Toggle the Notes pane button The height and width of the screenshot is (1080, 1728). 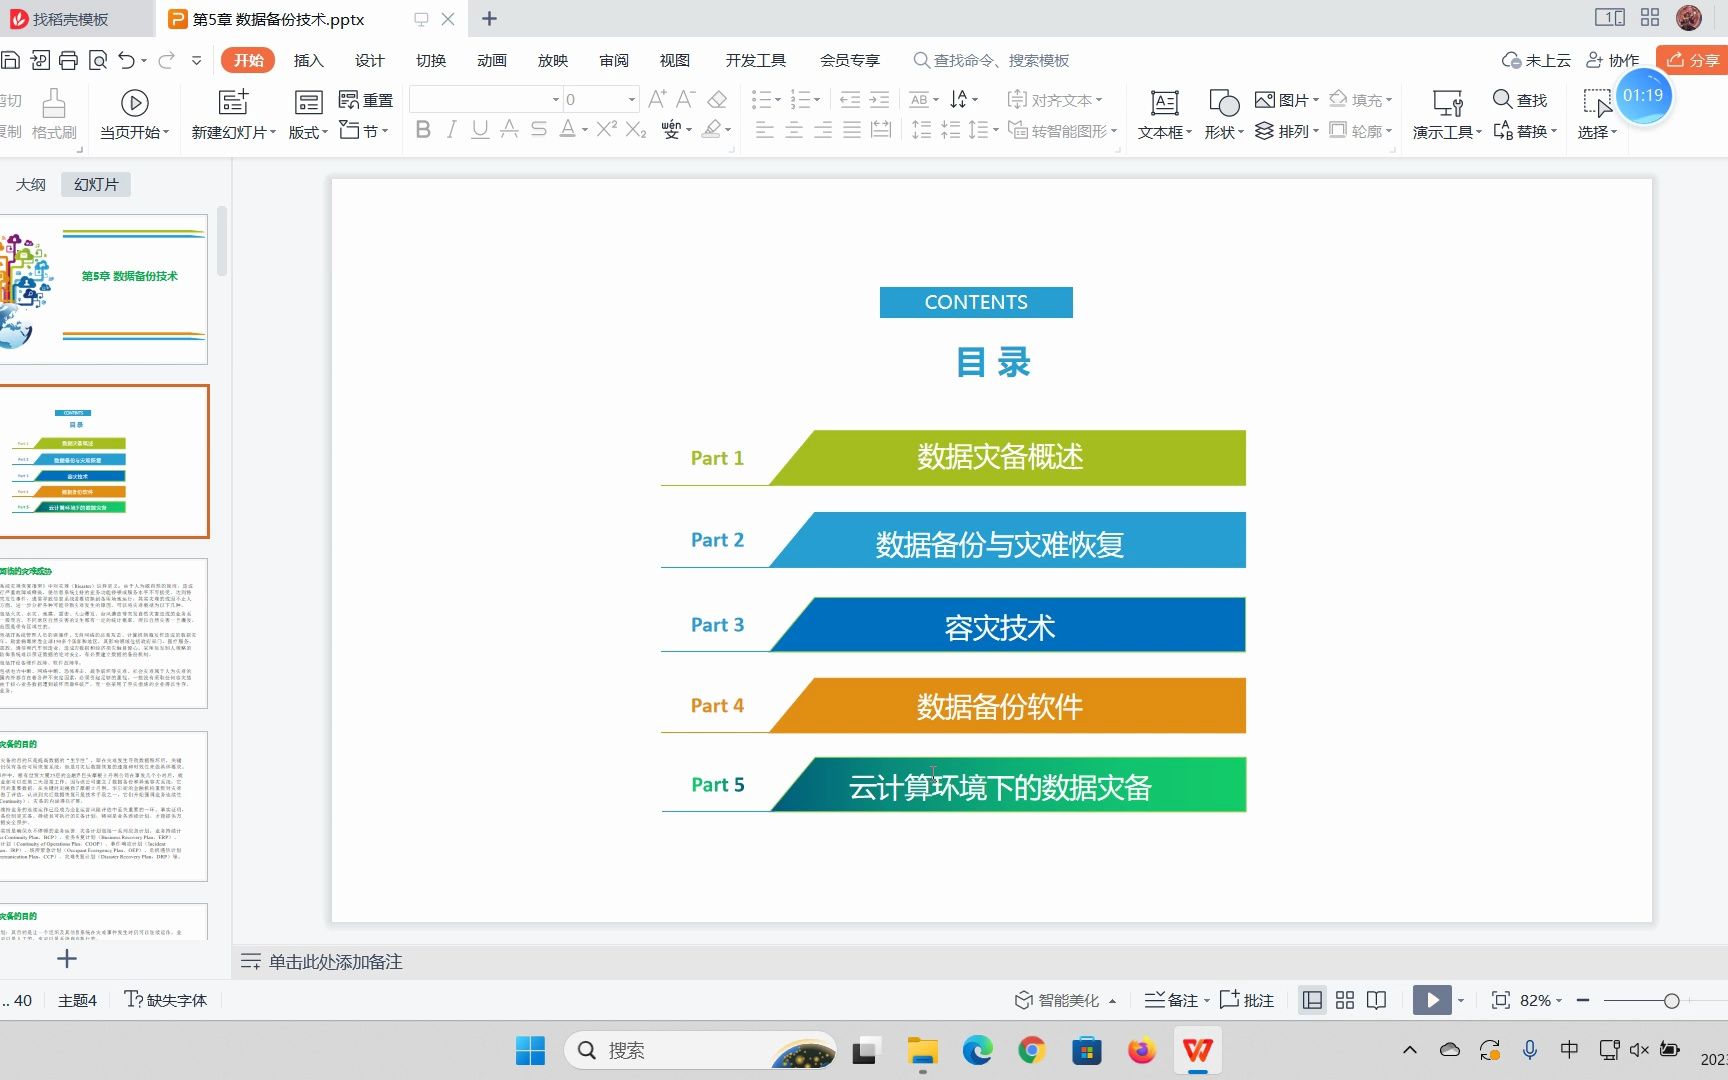pos(1176,1000)
